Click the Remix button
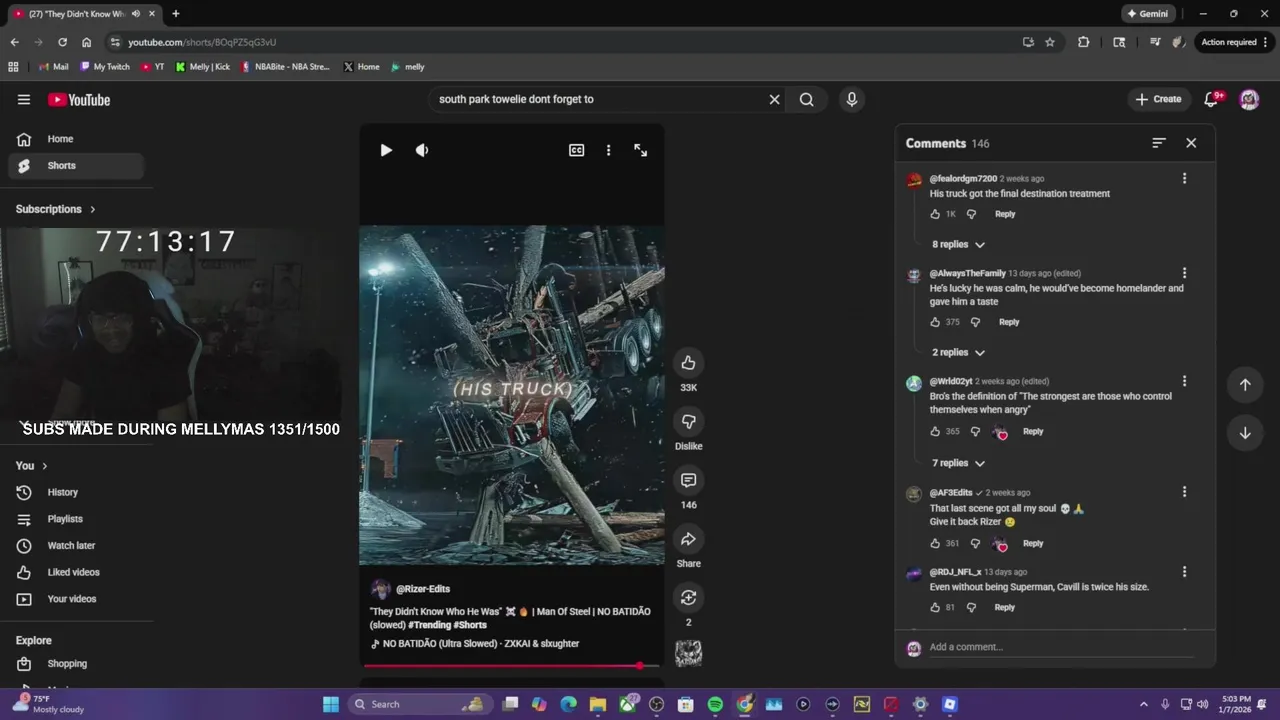 [x=688, y=598]
